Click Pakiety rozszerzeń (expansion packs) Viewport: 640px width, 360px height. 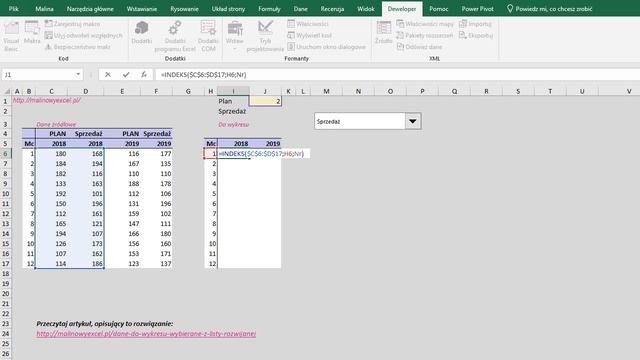tap(424, 36)
